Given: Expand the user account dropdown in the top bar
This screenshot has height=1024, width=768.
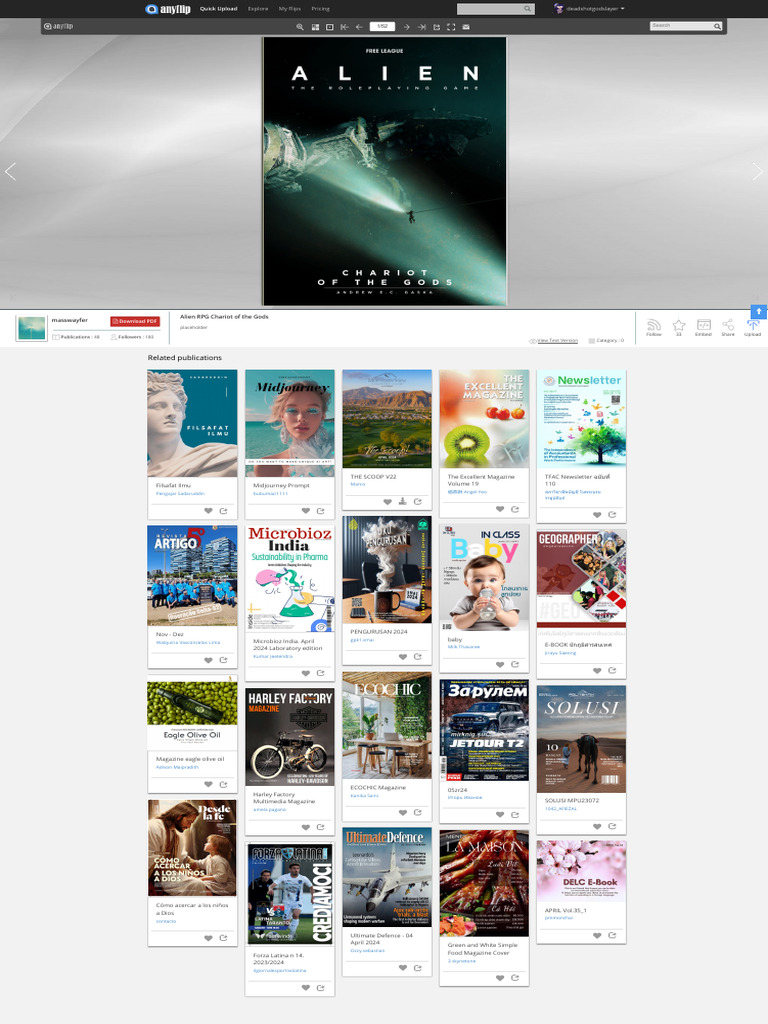Looking at the screenshot, I should pyautogui.click(x=590, y=9).
